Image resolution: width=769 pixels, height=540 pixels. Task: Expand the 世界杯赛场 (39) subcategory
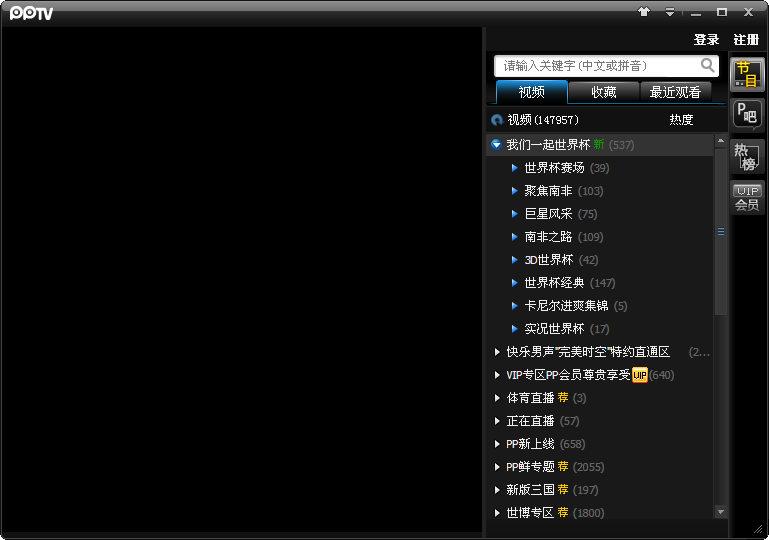[x=514, y=168]
